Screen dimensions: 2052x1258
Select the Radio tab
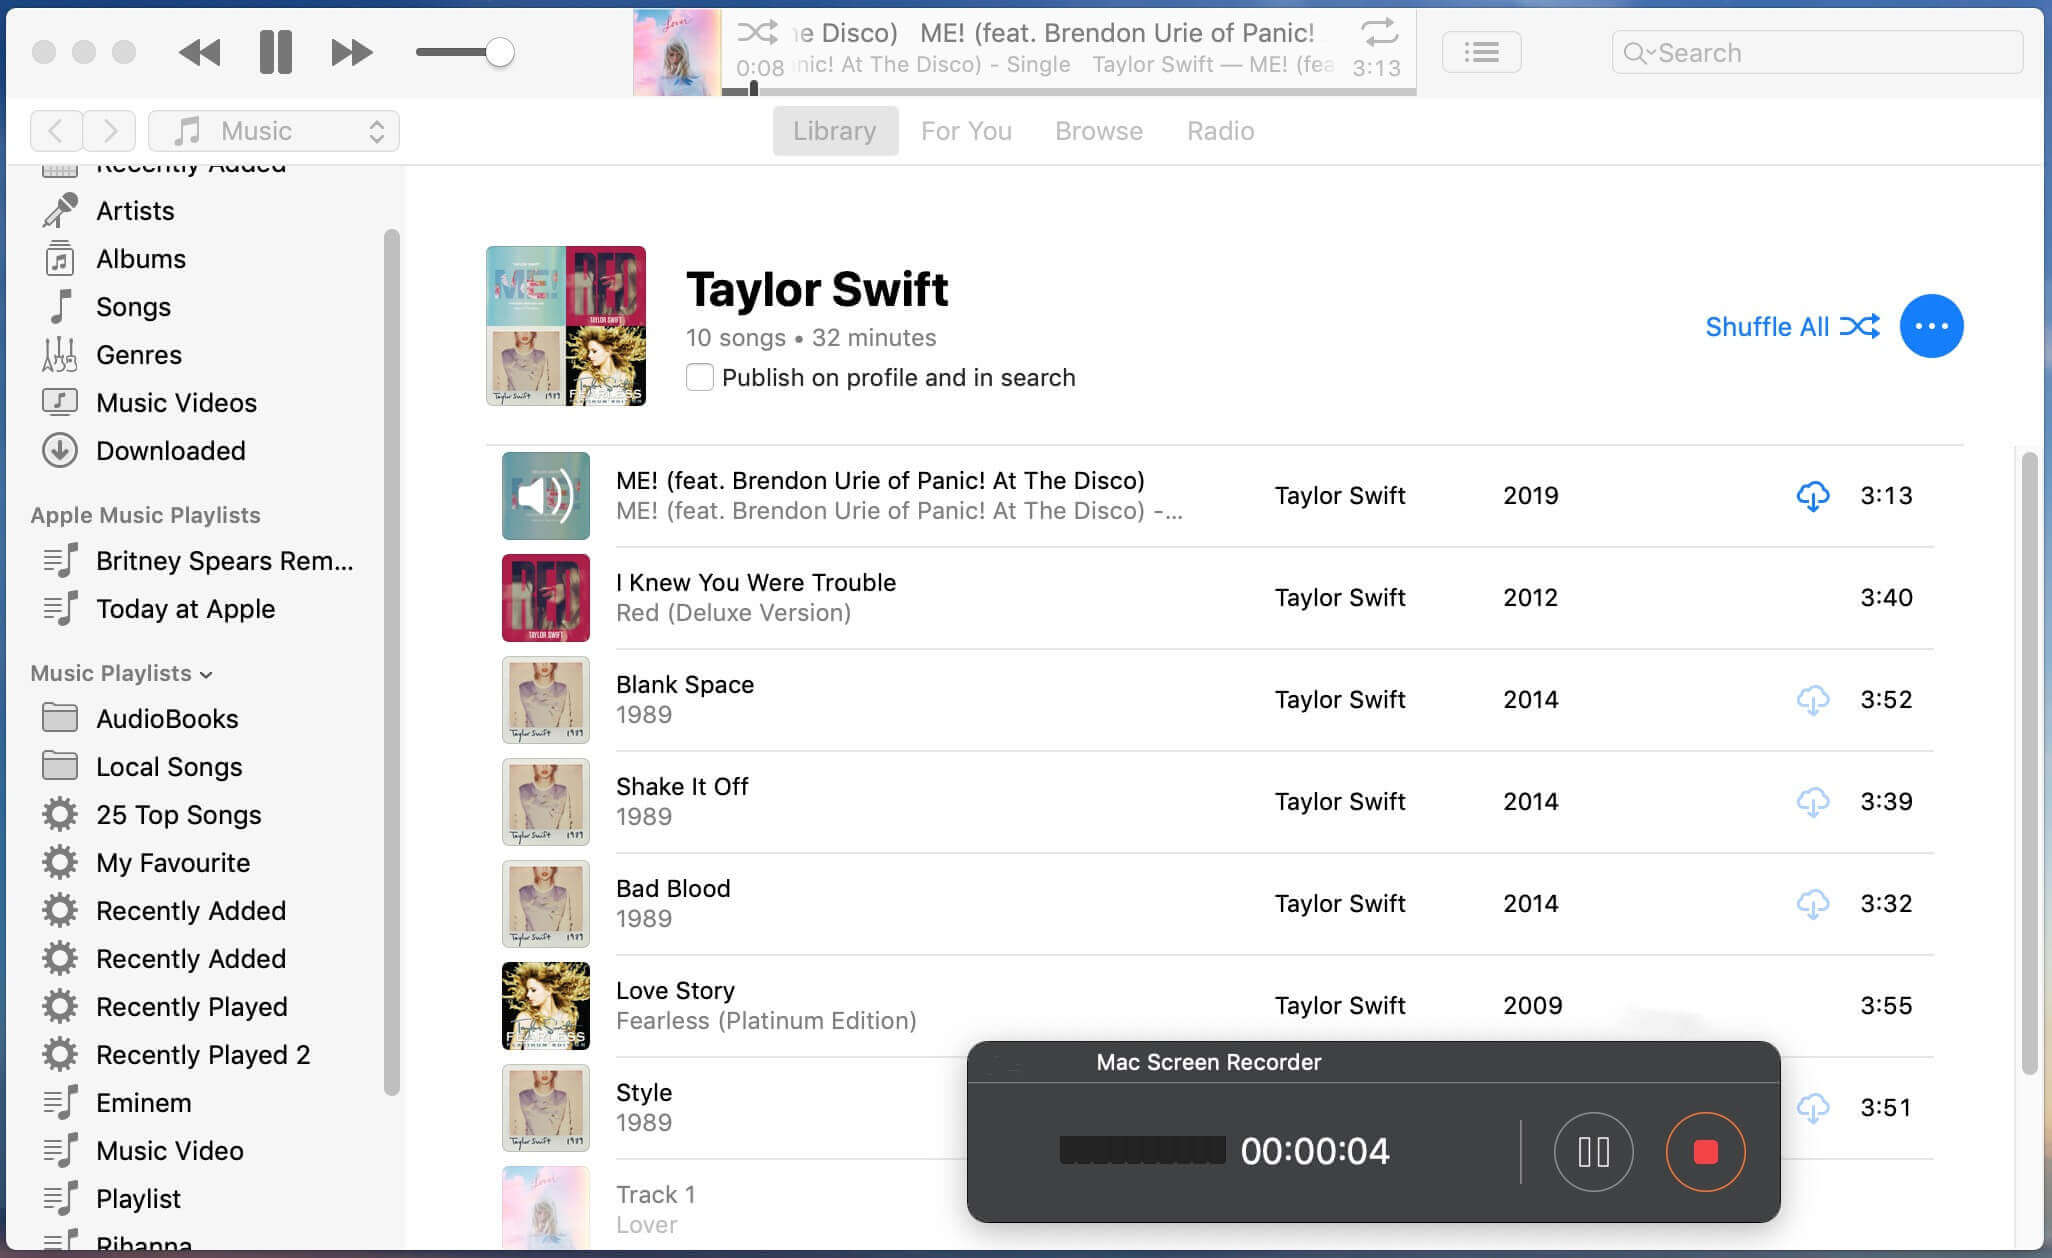pos(1221,130)
